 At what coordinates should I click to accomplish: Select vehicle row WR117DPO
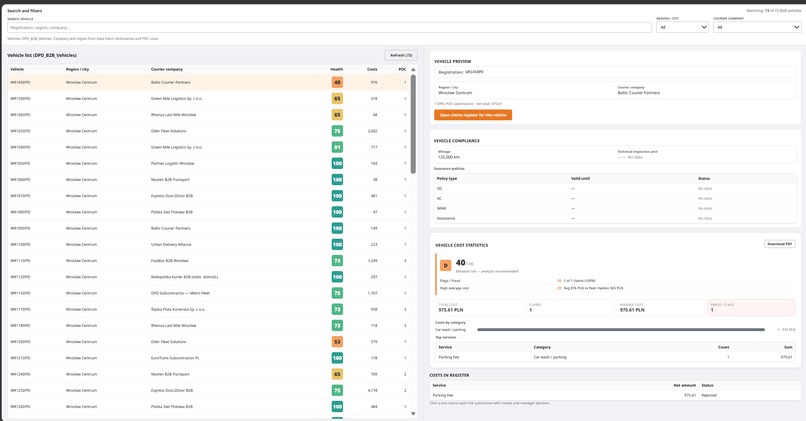point(208,309)
